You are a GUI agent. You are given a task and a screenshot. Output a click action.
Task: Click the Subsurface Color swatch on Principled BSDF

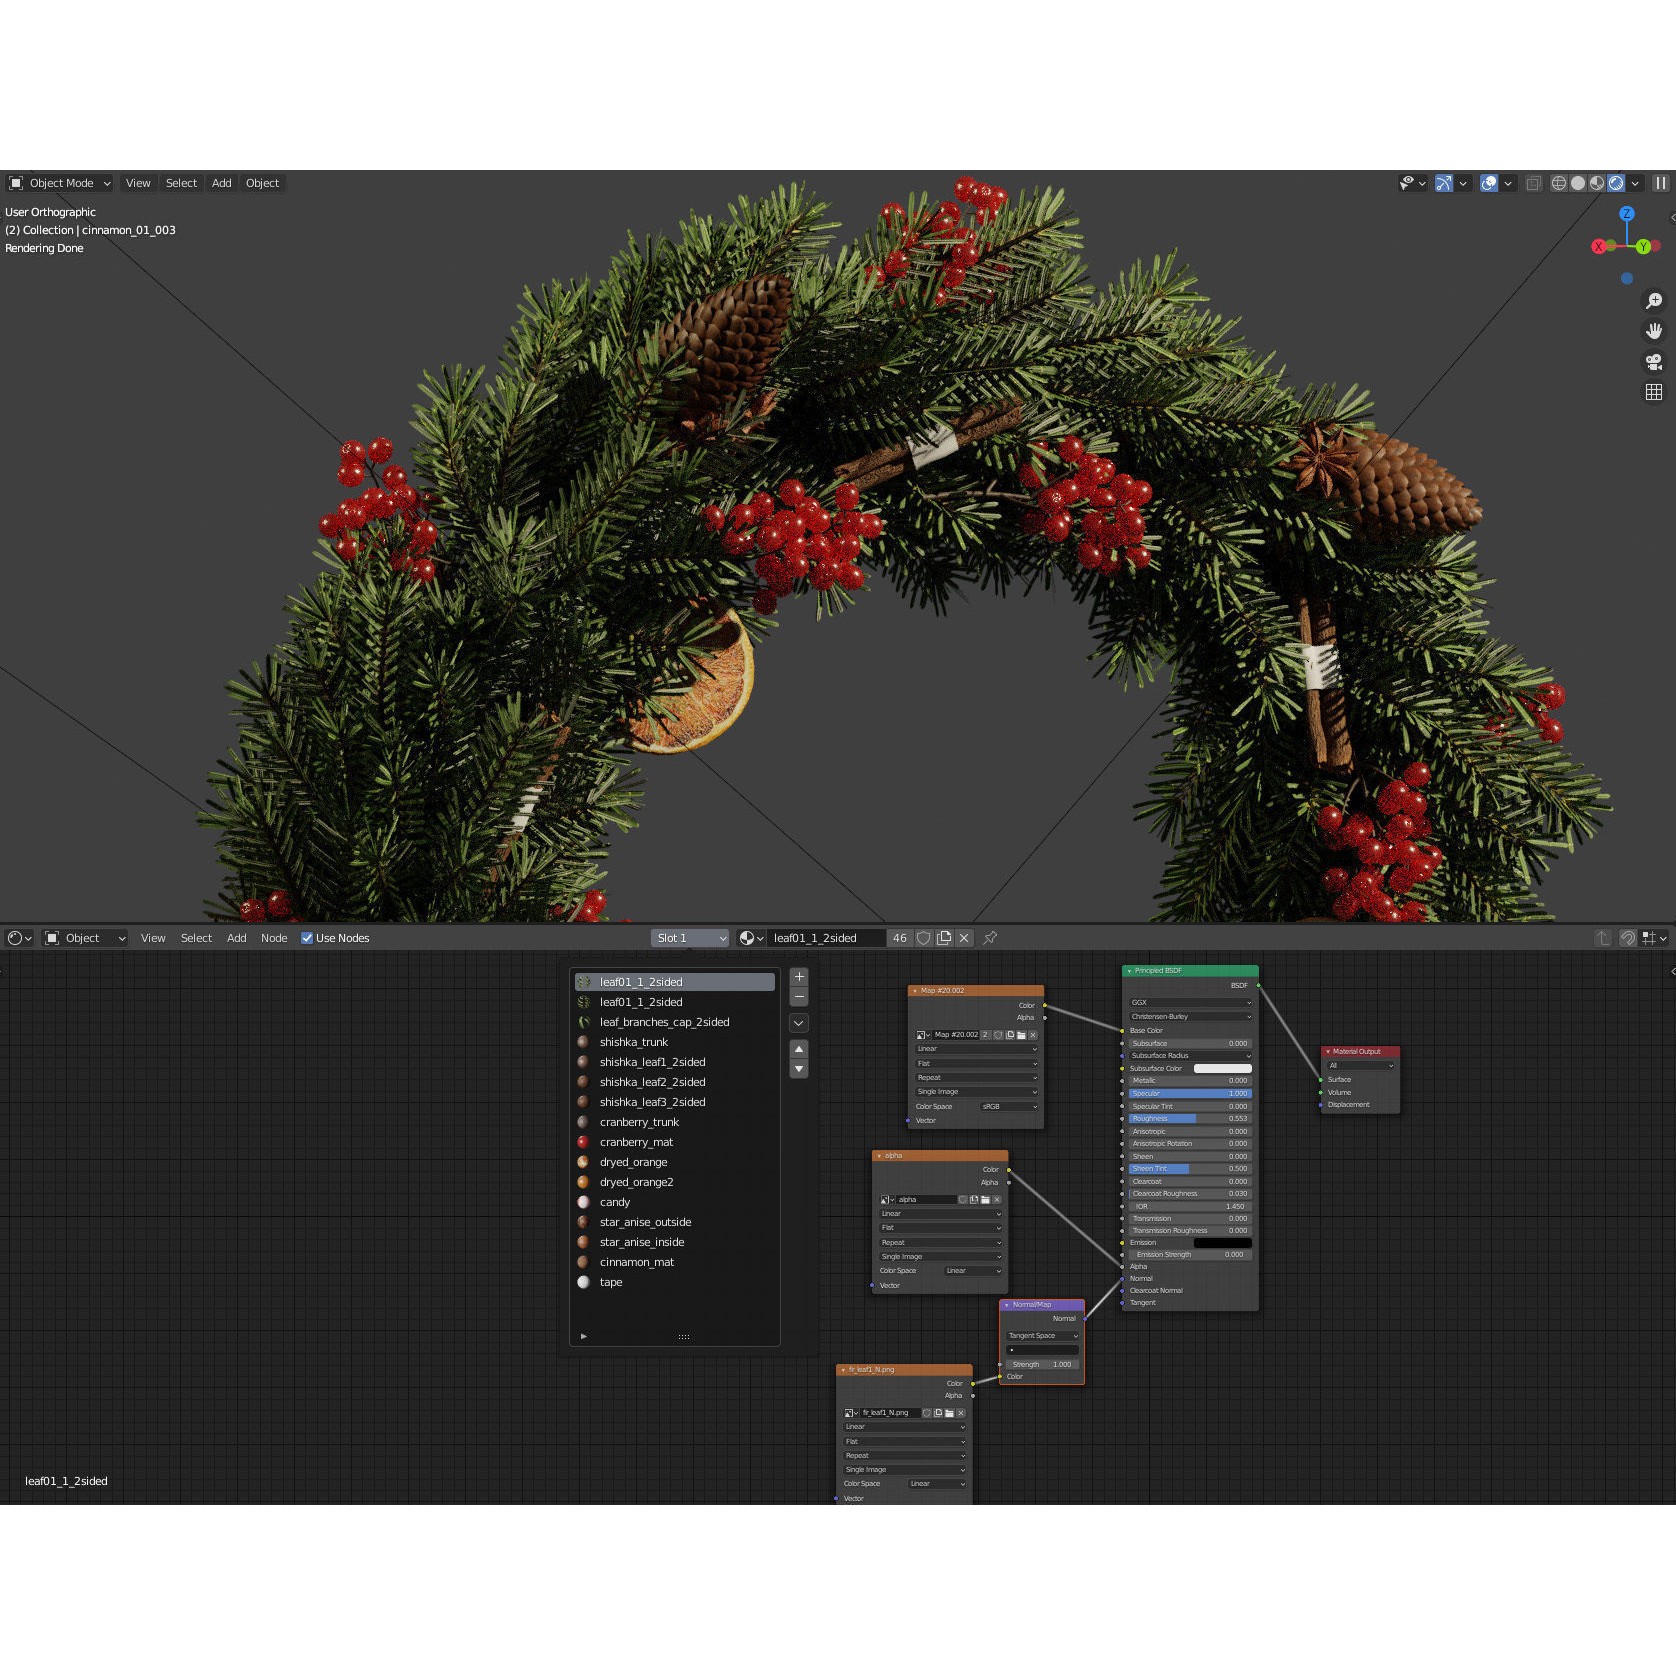[1224, 1068]
